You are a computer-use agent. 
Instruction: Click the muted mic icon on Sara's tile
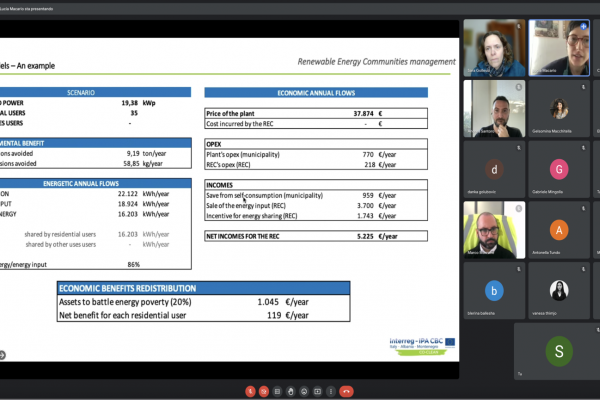coord(518,26)
